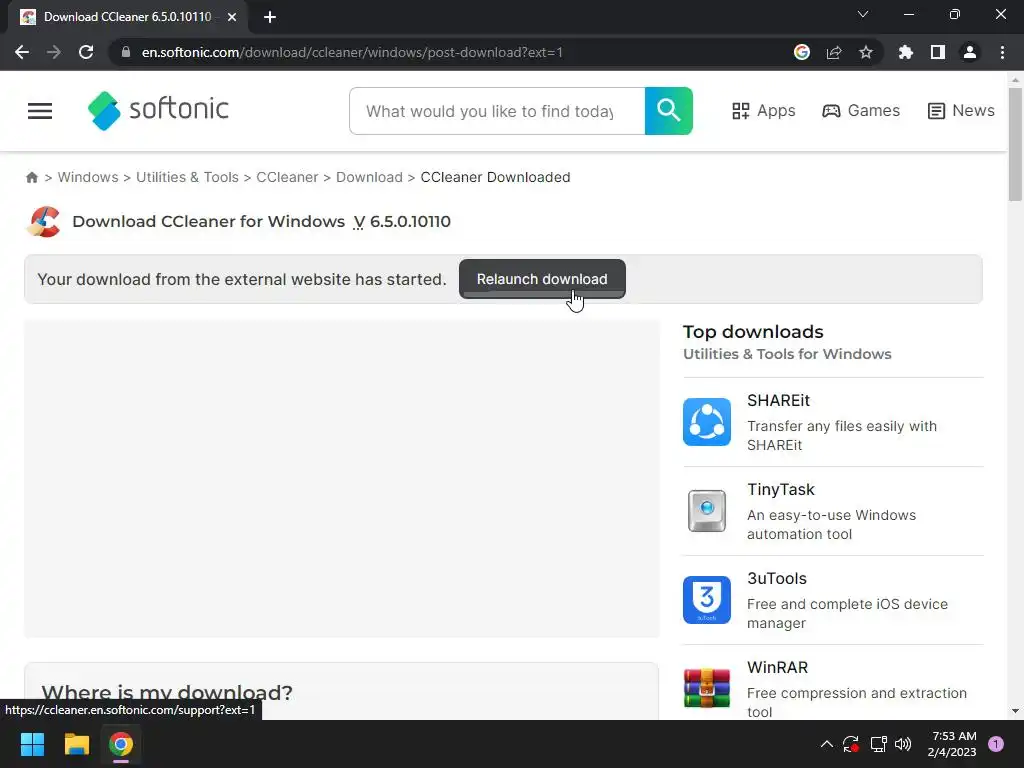1024x768 pixels.
Task: Go back with browser back arrow
Action: coord(22,52)
